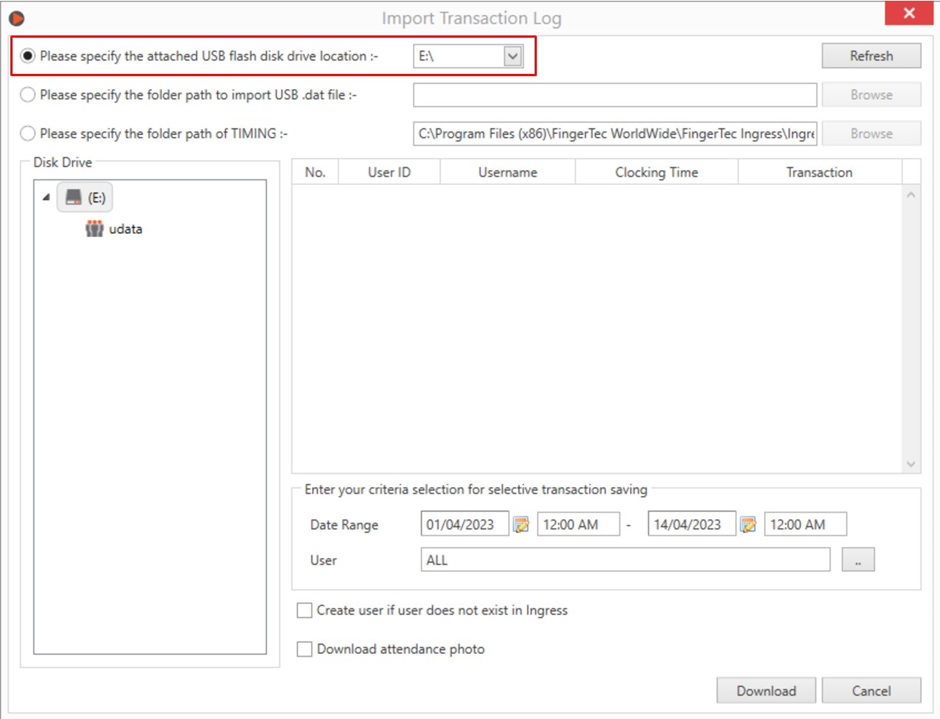Select the TIMING folder path radio option
The width and height of the screenshot is (940, 719).
(x=28, y=133)
